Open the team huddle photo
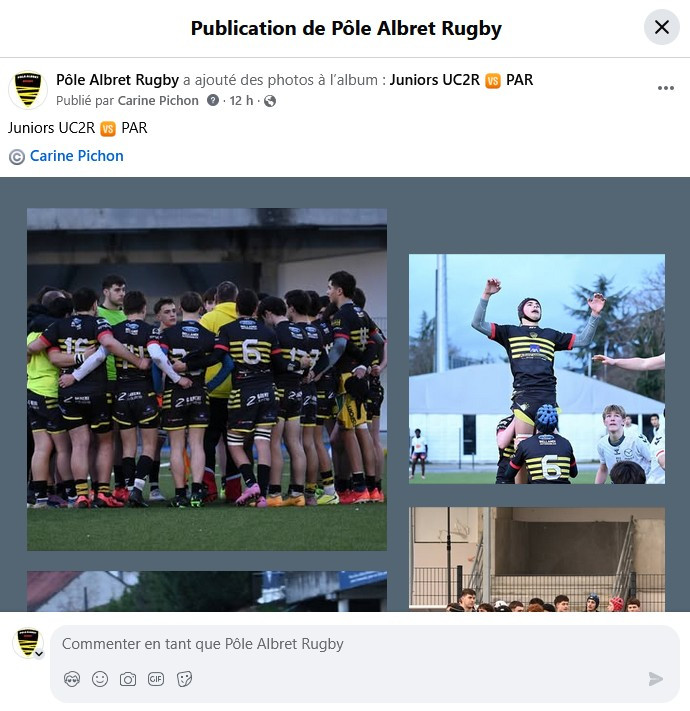The height and width of the screenshot is (711, 690). (x=207, y=380)
